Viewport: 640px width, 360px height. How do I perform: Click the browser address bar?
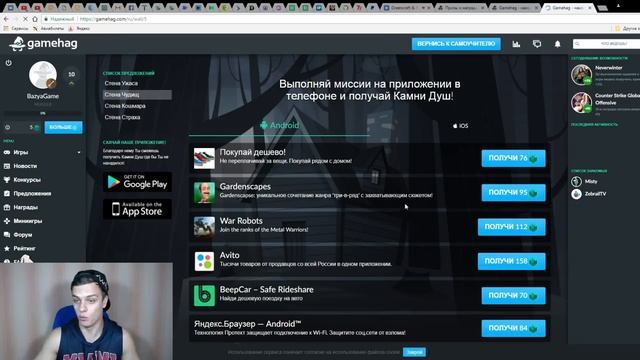pyautogui.click(x=318, y=19)
